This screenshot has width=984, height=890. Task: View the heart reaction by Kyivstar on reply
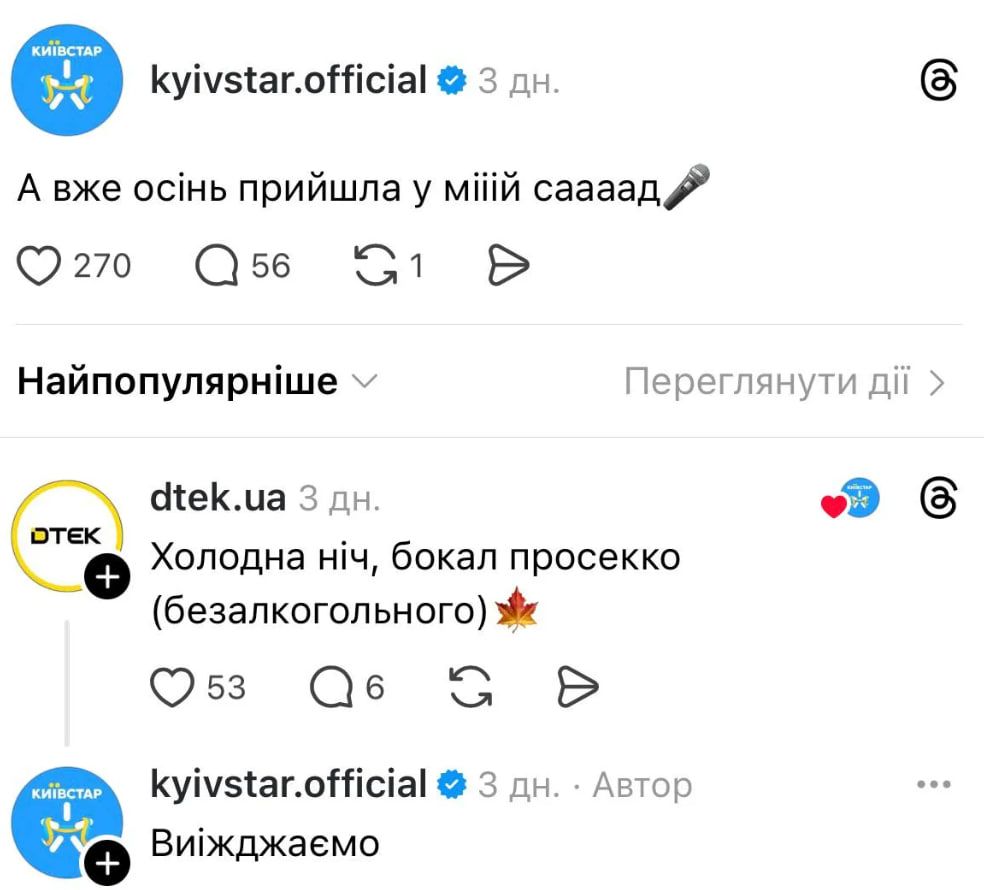pos(851,500)
